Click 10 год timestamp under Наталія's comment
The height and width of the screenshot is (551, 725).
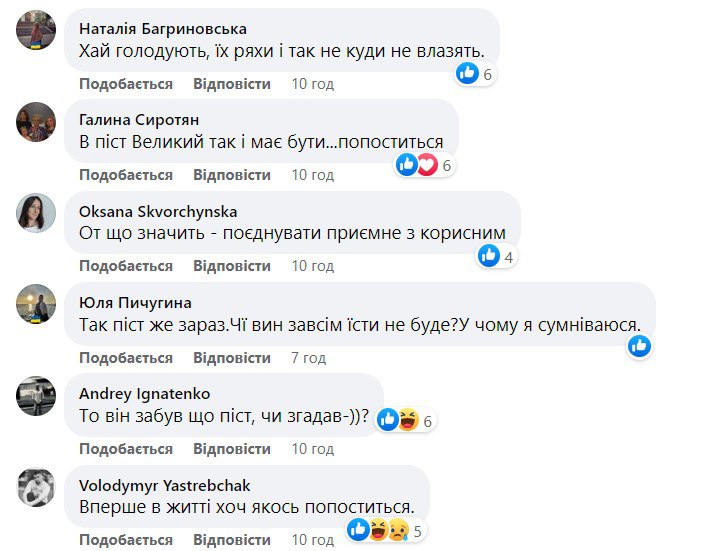tap(312, 84)
